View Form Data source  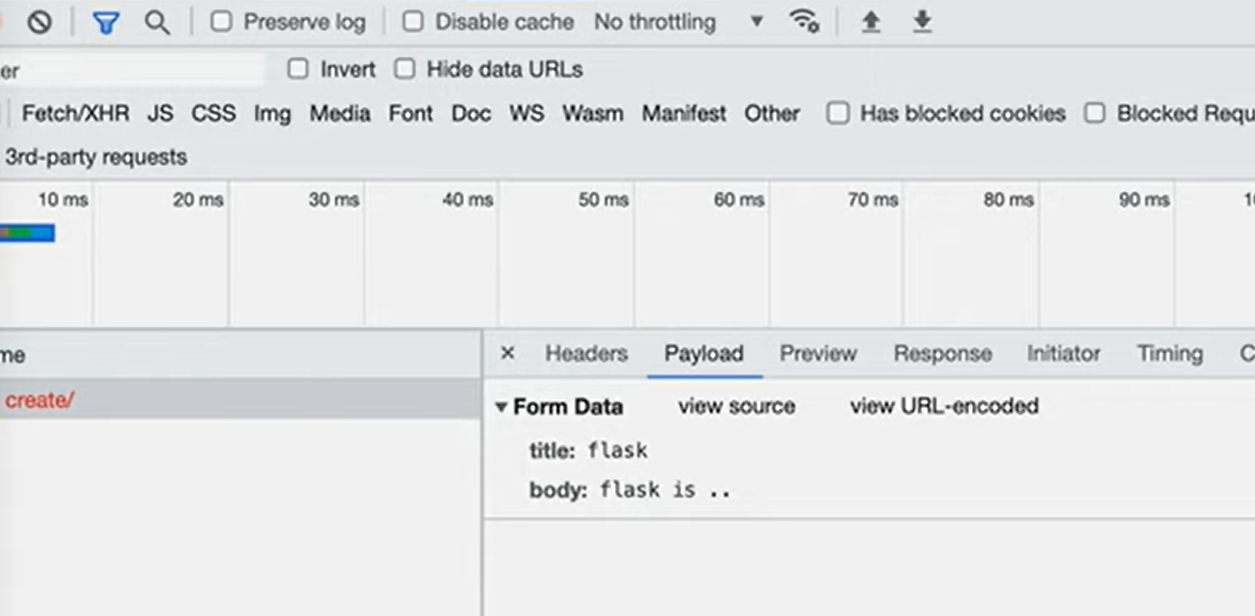pos(737,406)
